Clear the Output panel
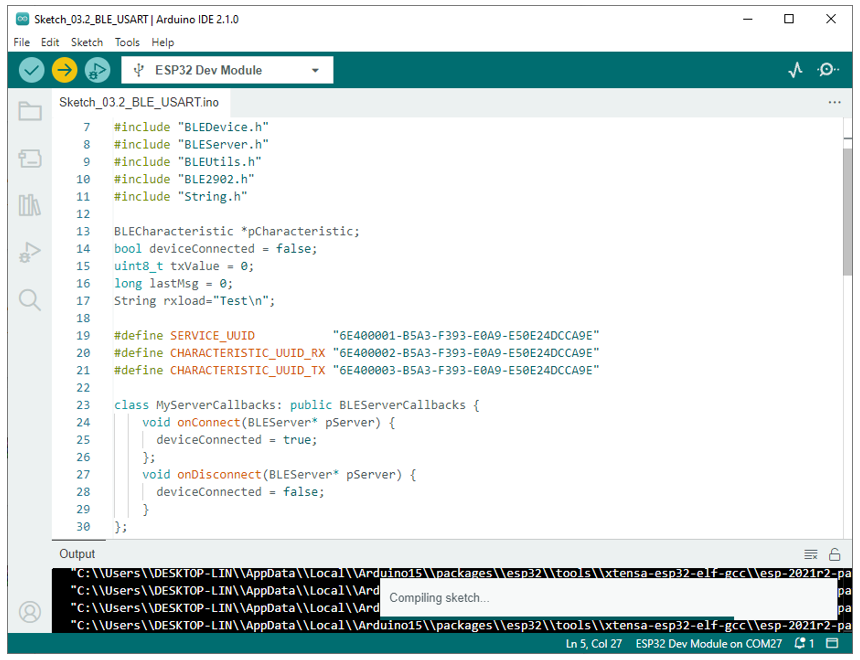This screenshot has width=860, height=660. (x=811, y=555)
